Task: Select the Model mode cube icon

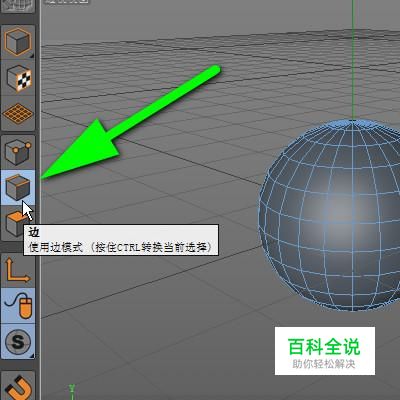Action: tap(18, 42)
